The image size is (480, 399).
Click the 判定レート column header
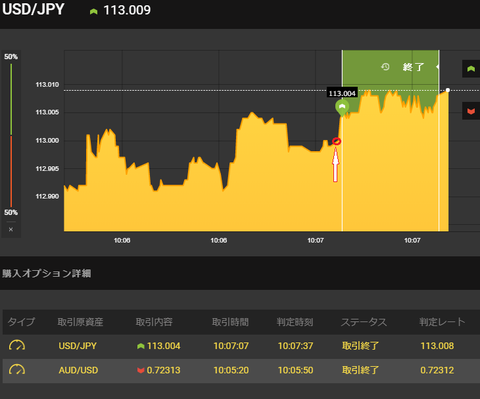pos(442,322)
